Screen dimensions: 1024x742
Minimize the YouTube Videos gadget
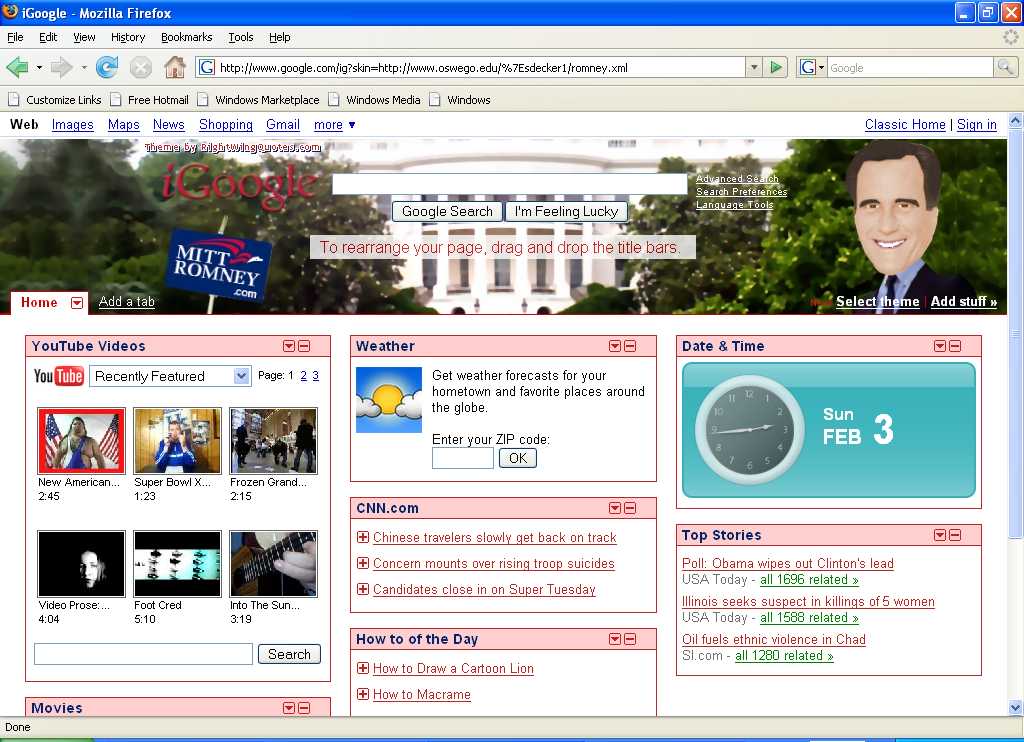(x=304, y=346)
